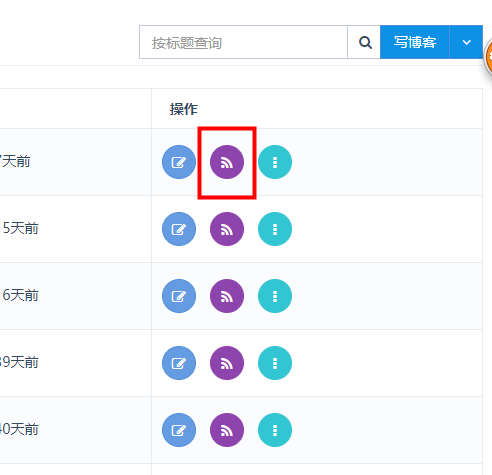Click purple RSS icon for 9天前 row

click(x=227, y=363)
